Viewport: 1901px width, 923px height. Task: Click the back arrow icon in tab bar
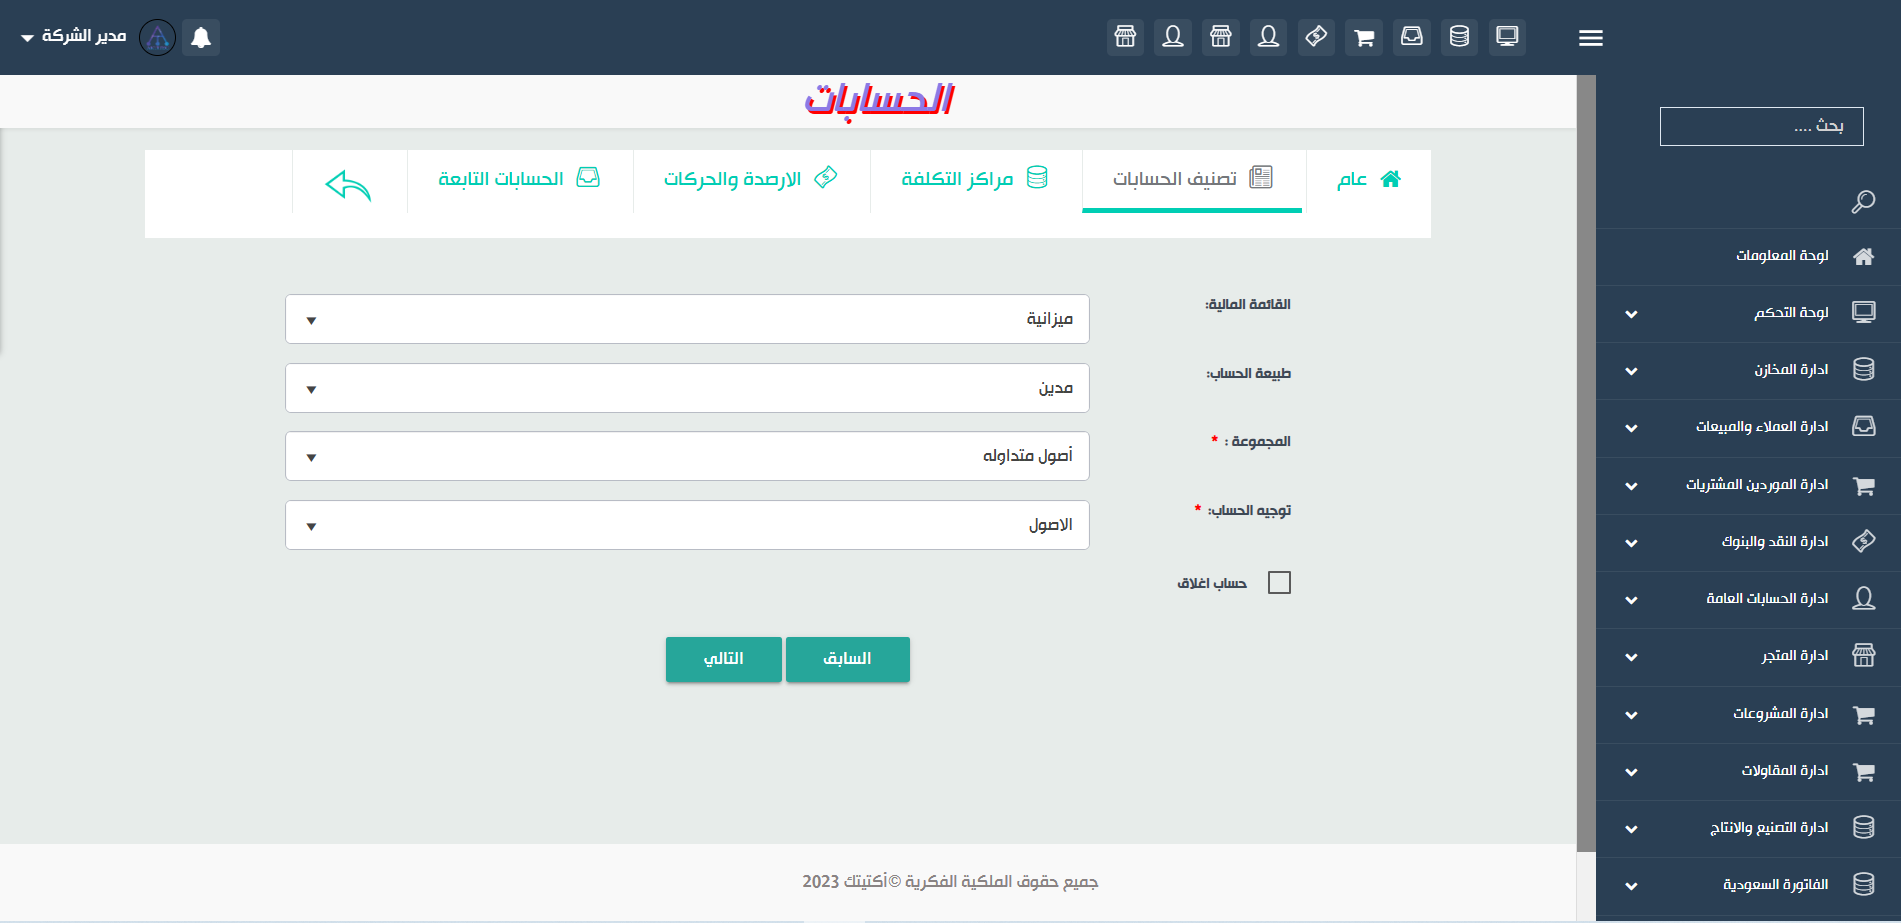click(348, 185)
